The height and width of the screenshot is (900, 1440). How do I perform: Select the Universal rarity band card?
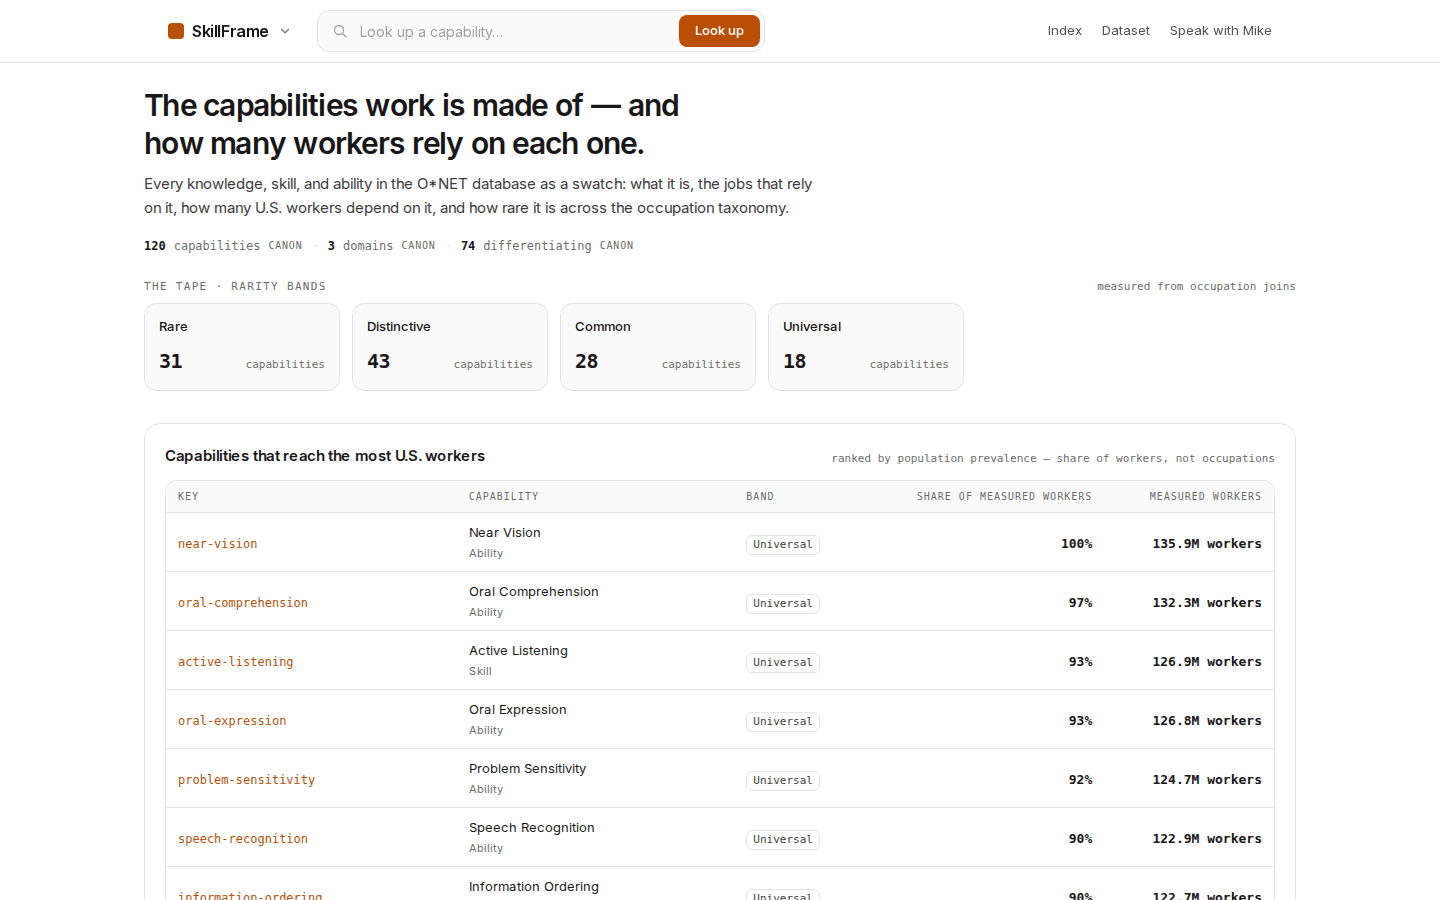point(866,347)
